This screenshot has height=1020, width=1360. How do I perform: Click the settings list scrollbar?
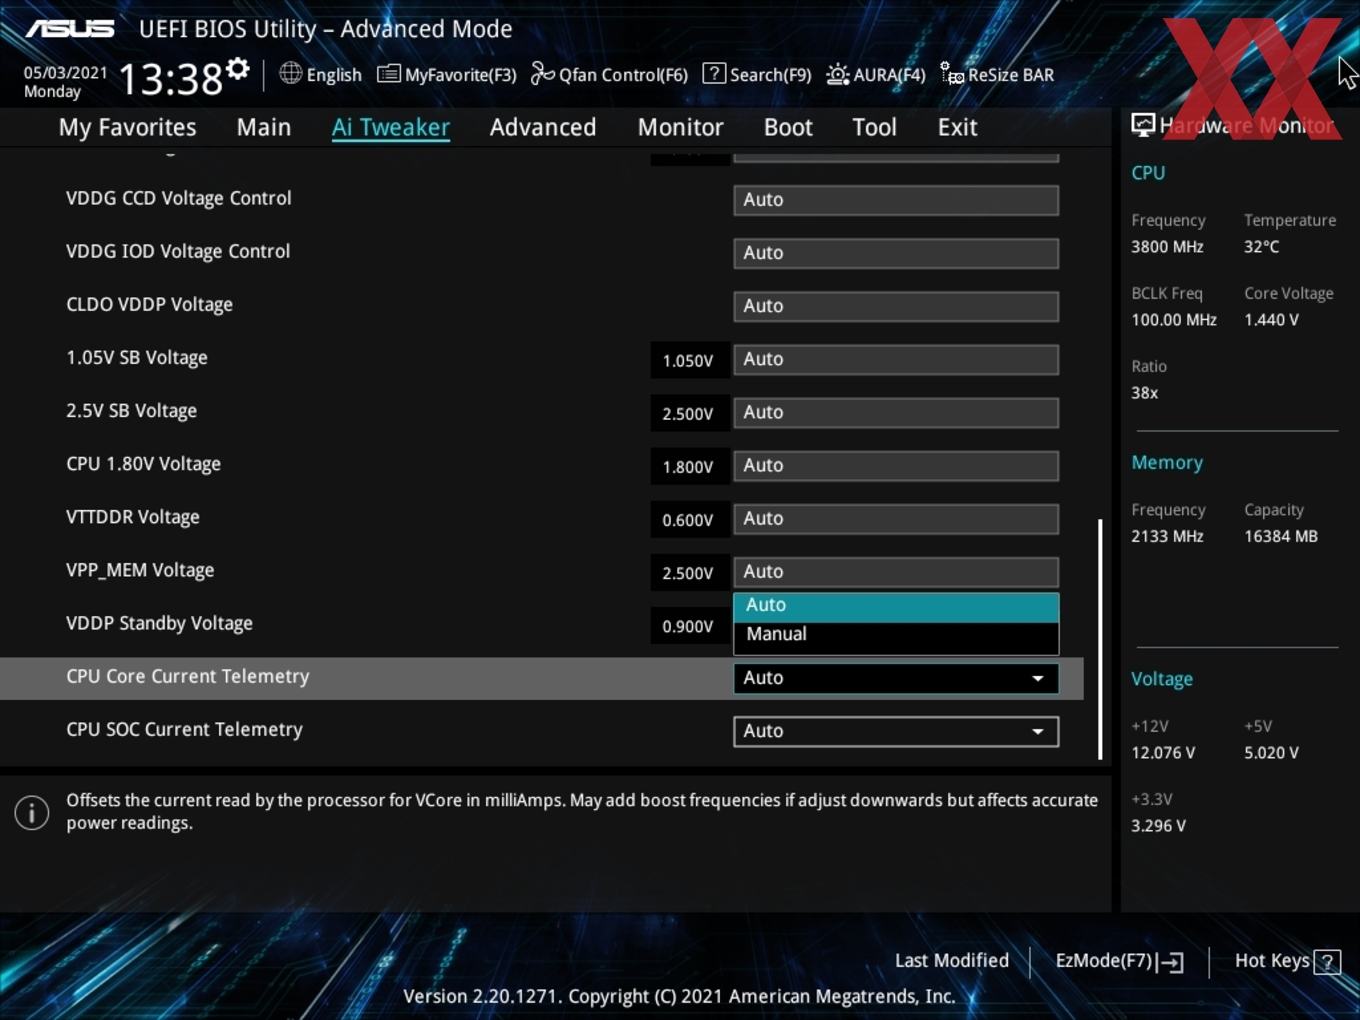pyautogui.click(x=1100, y=638)
